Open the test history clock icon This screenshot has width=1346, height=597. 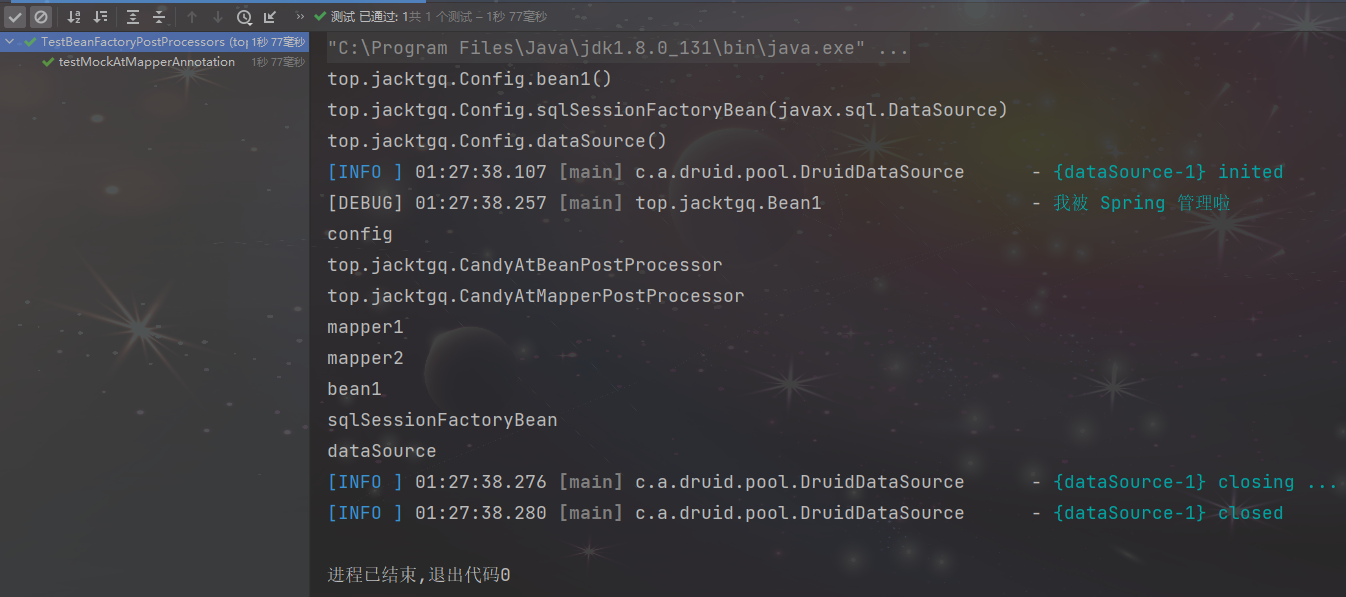244,17
